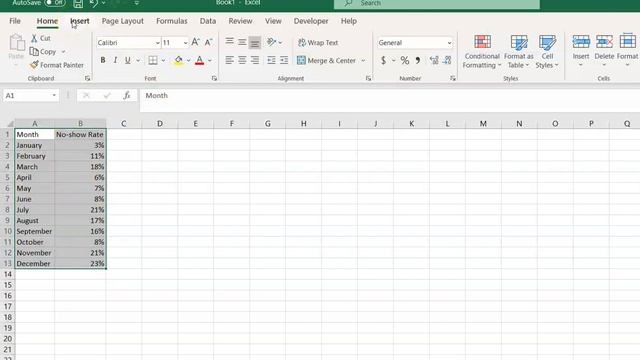Toggle Italic formatting

point(115,60)
